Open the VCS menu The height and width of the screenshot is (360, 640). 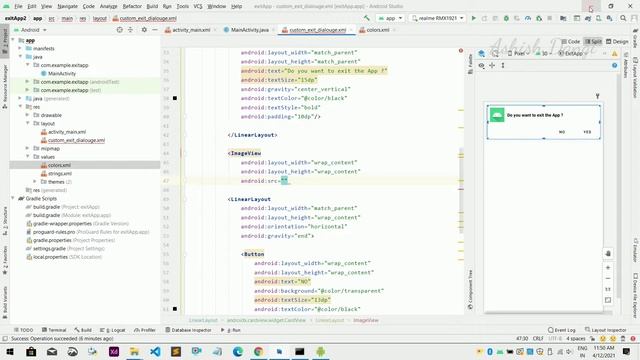click(x=198, y=7)
